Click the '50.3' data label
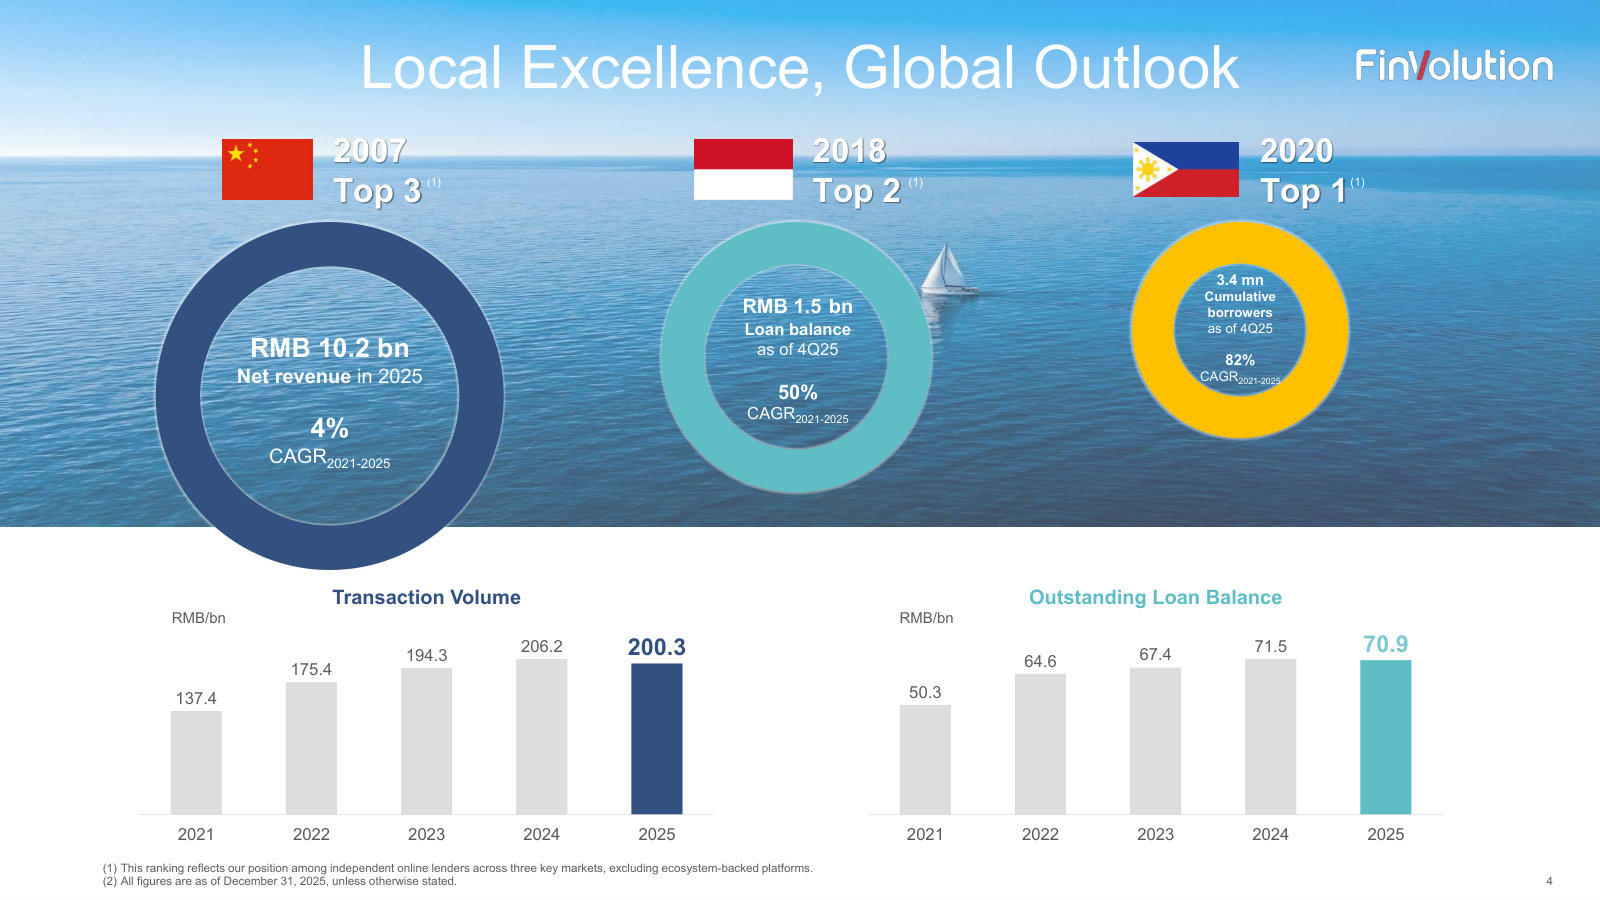Image resolution: width=1600 pixels, height=900 pixels. coord(925,692)
